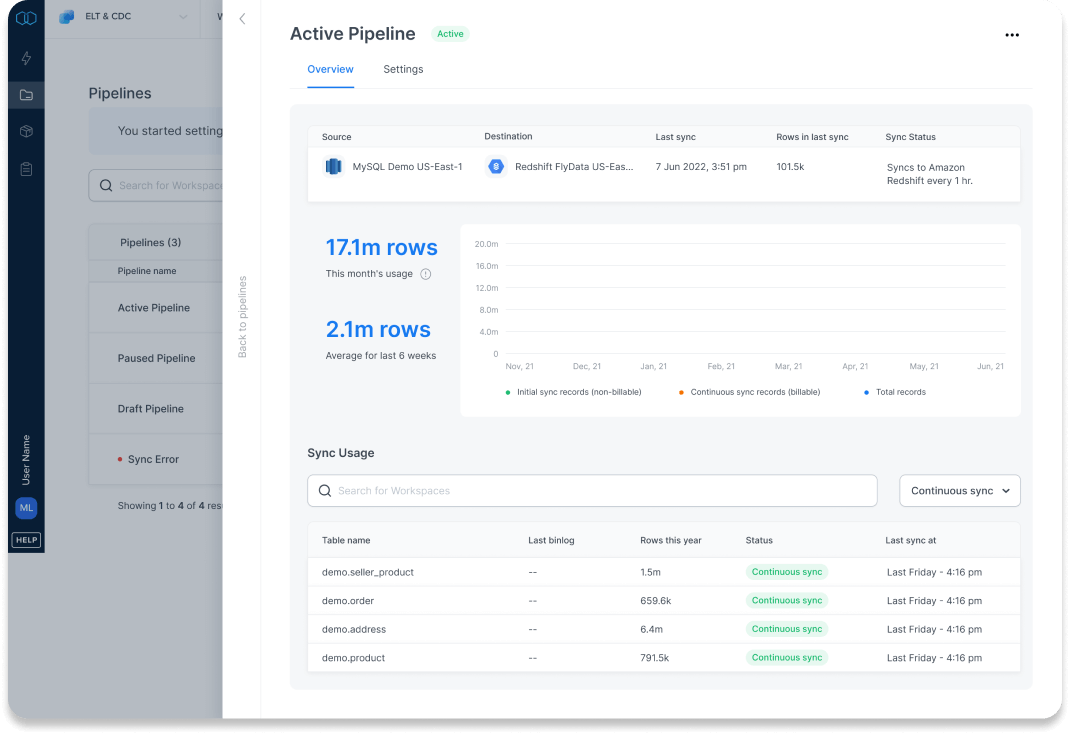Open the folder icon in sidebar
This screenshot has width=1070, height=735.
click(x=26, y=95)
